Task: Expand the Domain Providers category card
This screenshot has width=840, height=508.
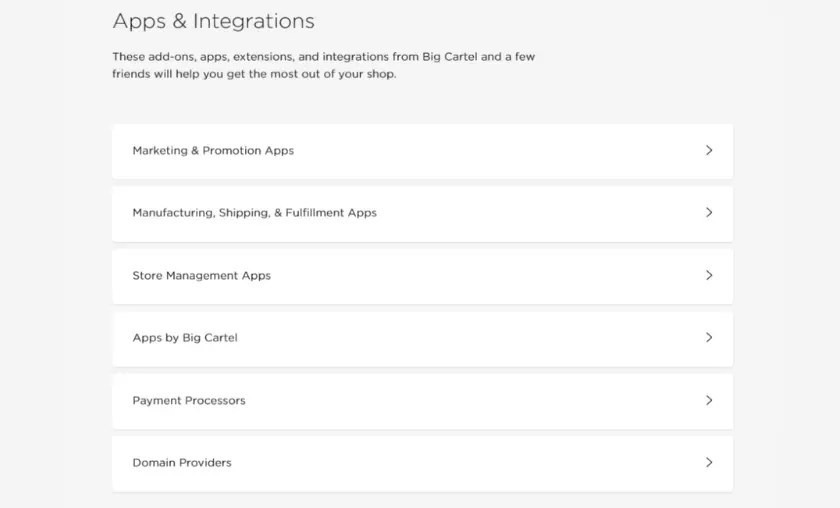Action: click(x=450, y=463)
